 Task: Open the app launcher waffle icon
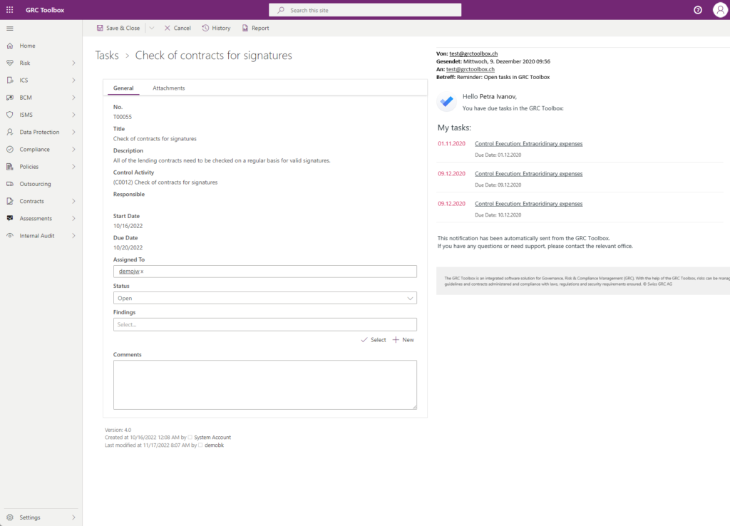[9, 10]
